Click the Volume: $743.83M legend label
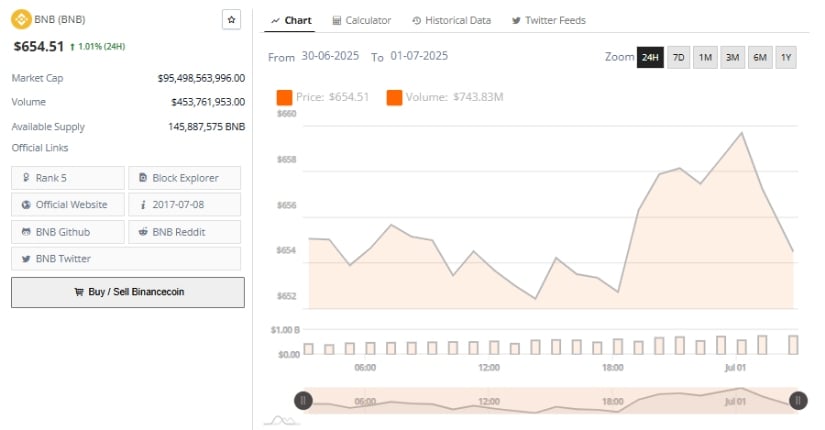825x430 pixels. pos(455,97)
